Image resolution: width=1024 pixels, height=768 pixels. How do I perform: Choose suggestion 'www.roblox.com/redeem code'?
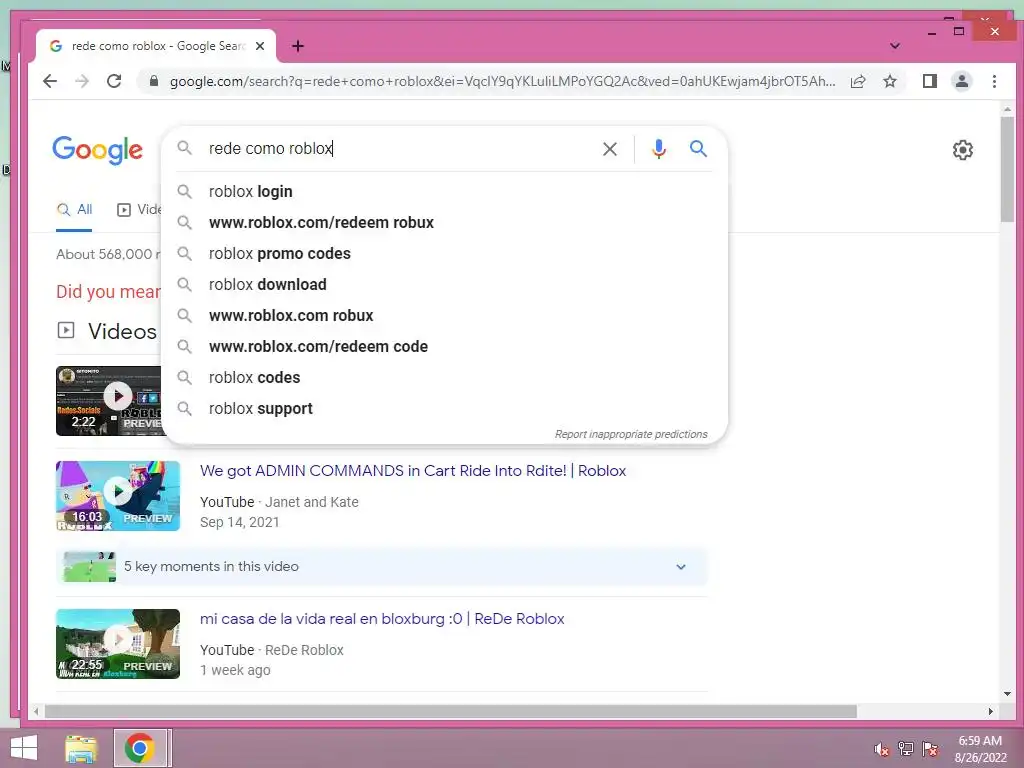point(444,347)
